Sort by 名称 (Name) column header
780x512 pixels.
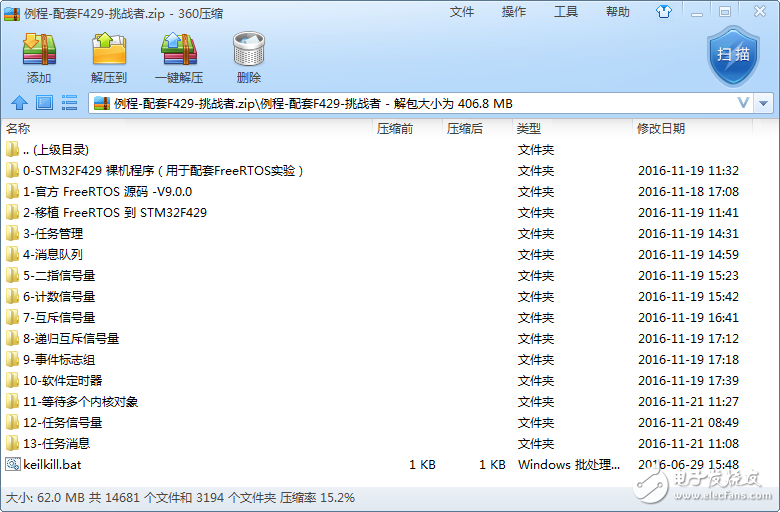coord(18,128)
